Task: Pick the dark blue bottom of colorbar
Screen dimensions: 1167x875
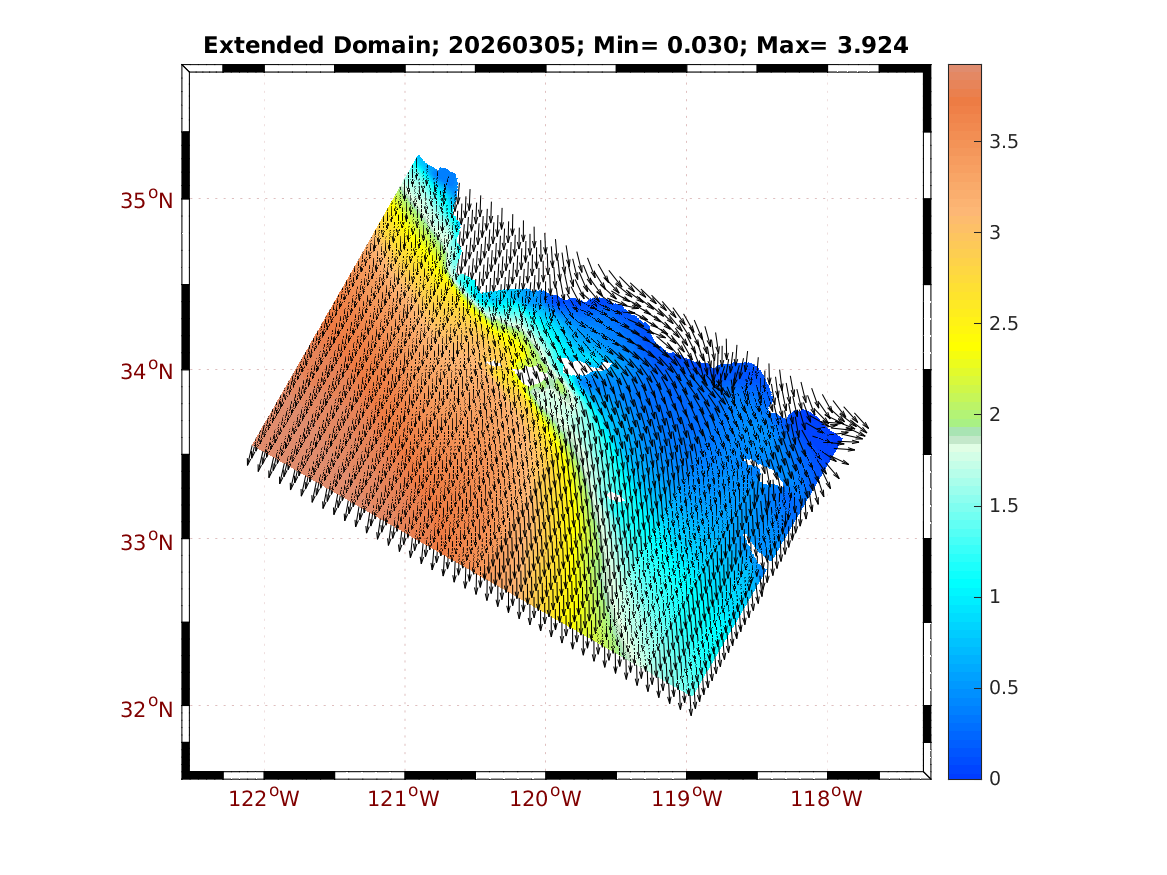Action: click(964, 765)
